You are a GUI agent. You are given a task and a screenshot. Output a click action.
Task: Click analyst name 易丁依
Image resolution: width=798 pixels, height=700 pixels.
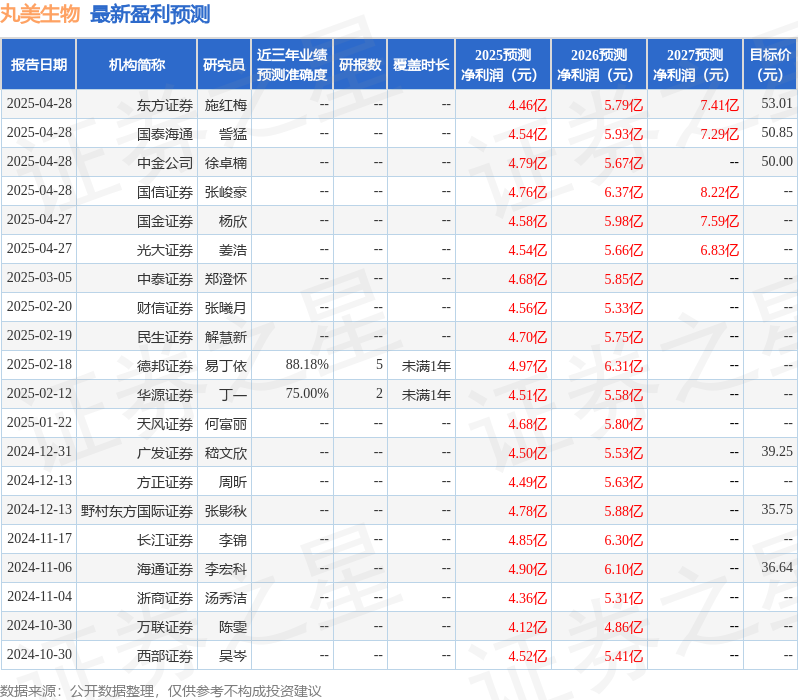[x=225, y=367]
